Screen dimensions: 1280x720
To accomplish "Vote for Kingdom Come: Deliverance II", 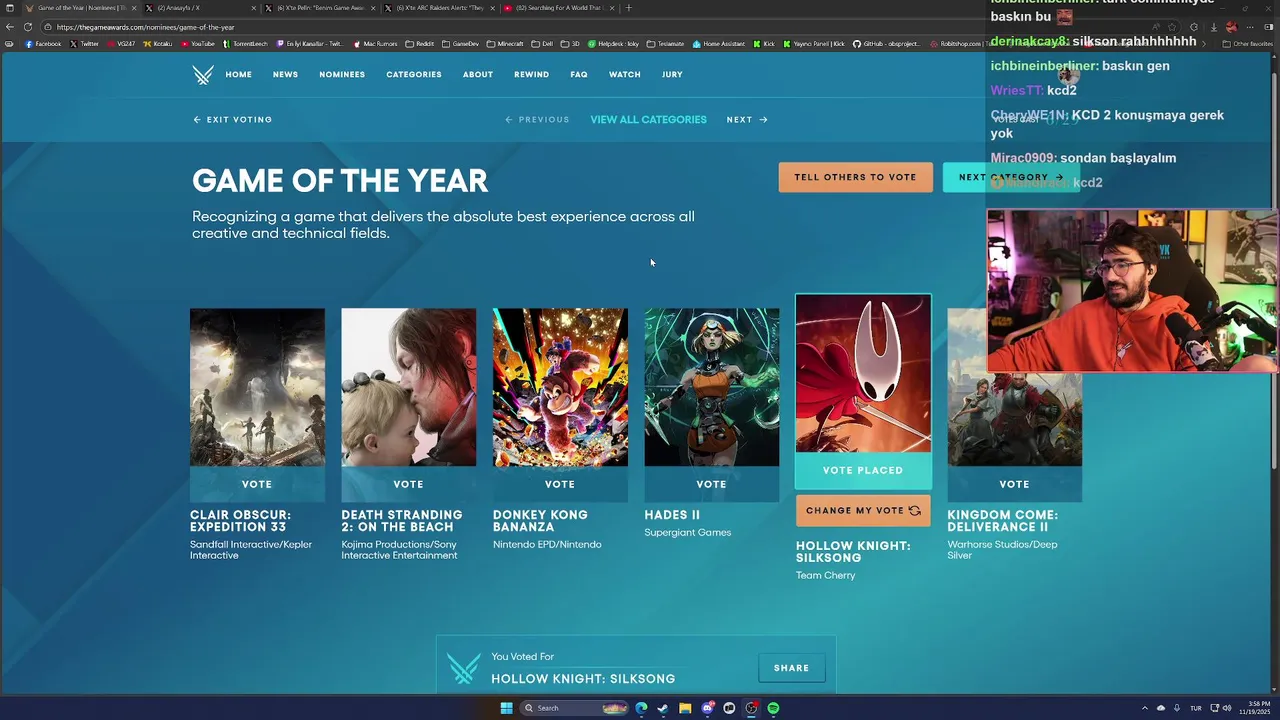I will point(1014,484).
